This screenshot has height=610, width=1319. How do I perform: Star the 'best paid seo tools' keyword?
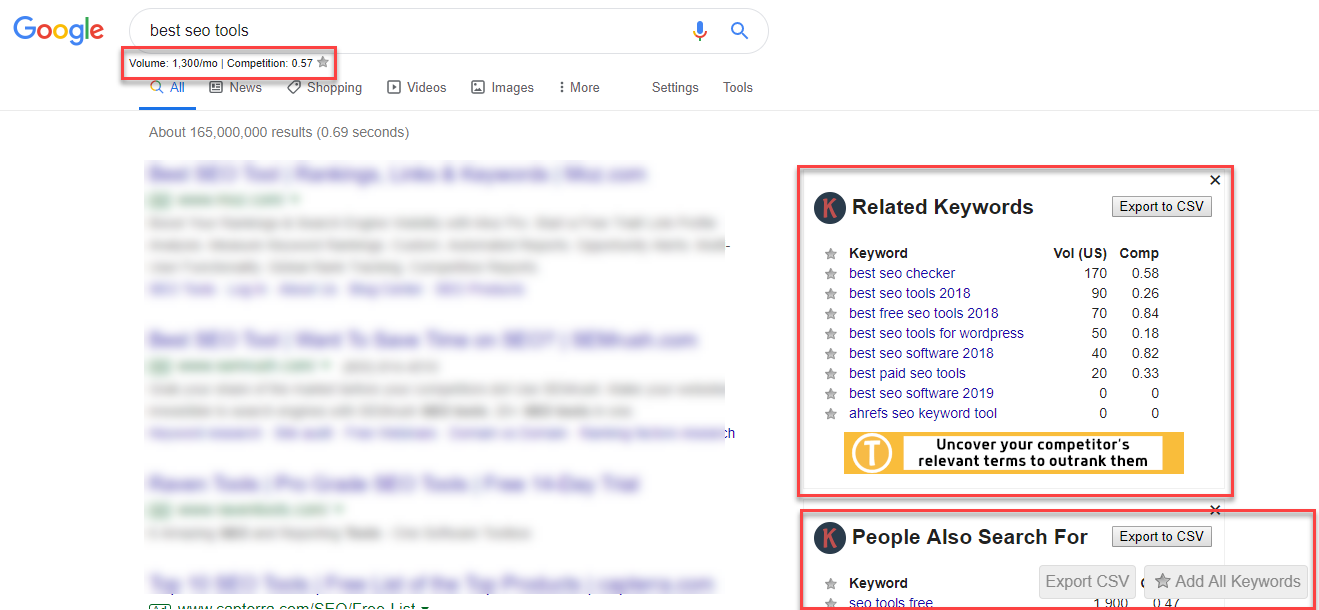pyautogui.click(x=830, y=374)
